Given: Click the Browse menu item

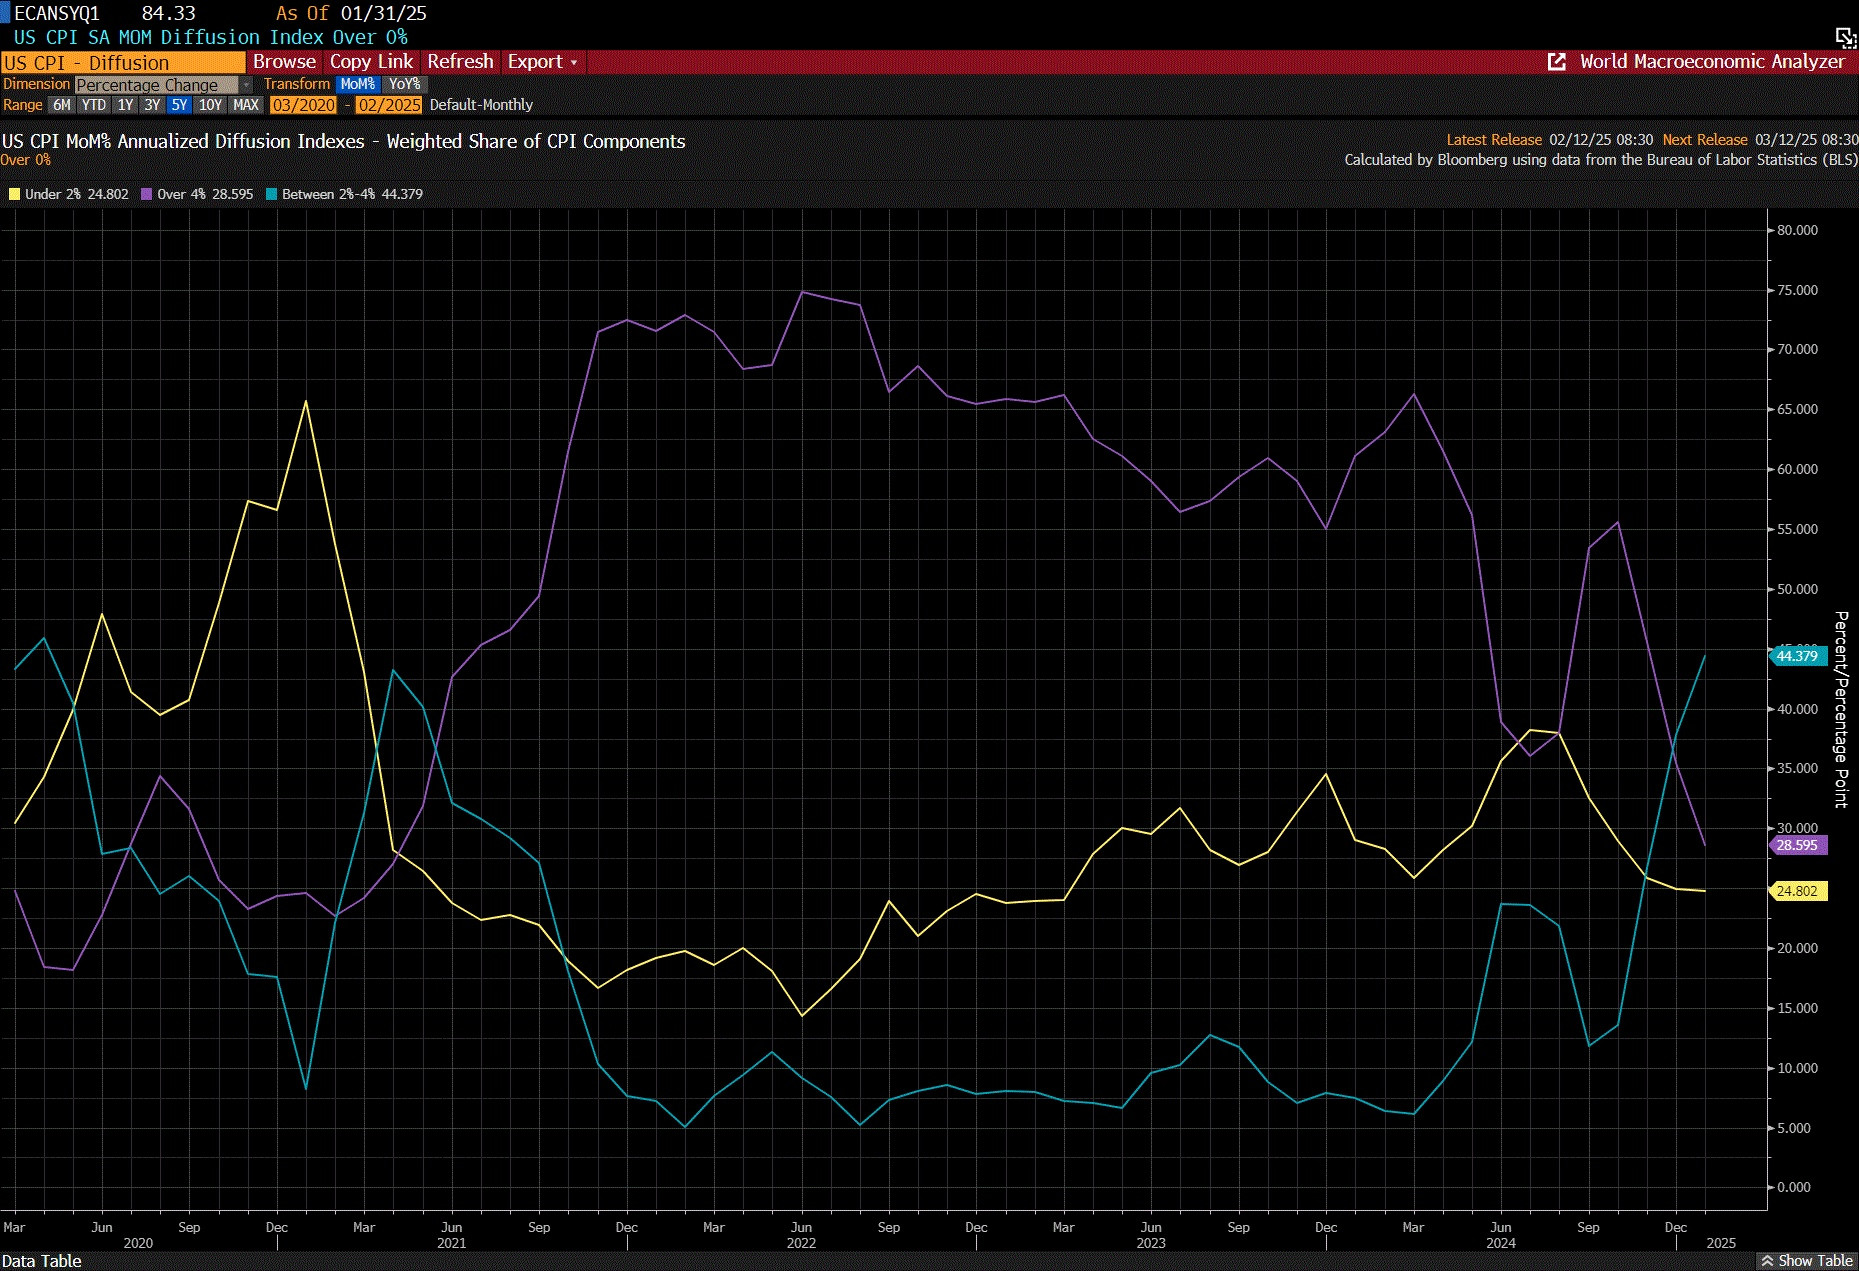Looking at the screenshot, I should (x=284, y=62).
